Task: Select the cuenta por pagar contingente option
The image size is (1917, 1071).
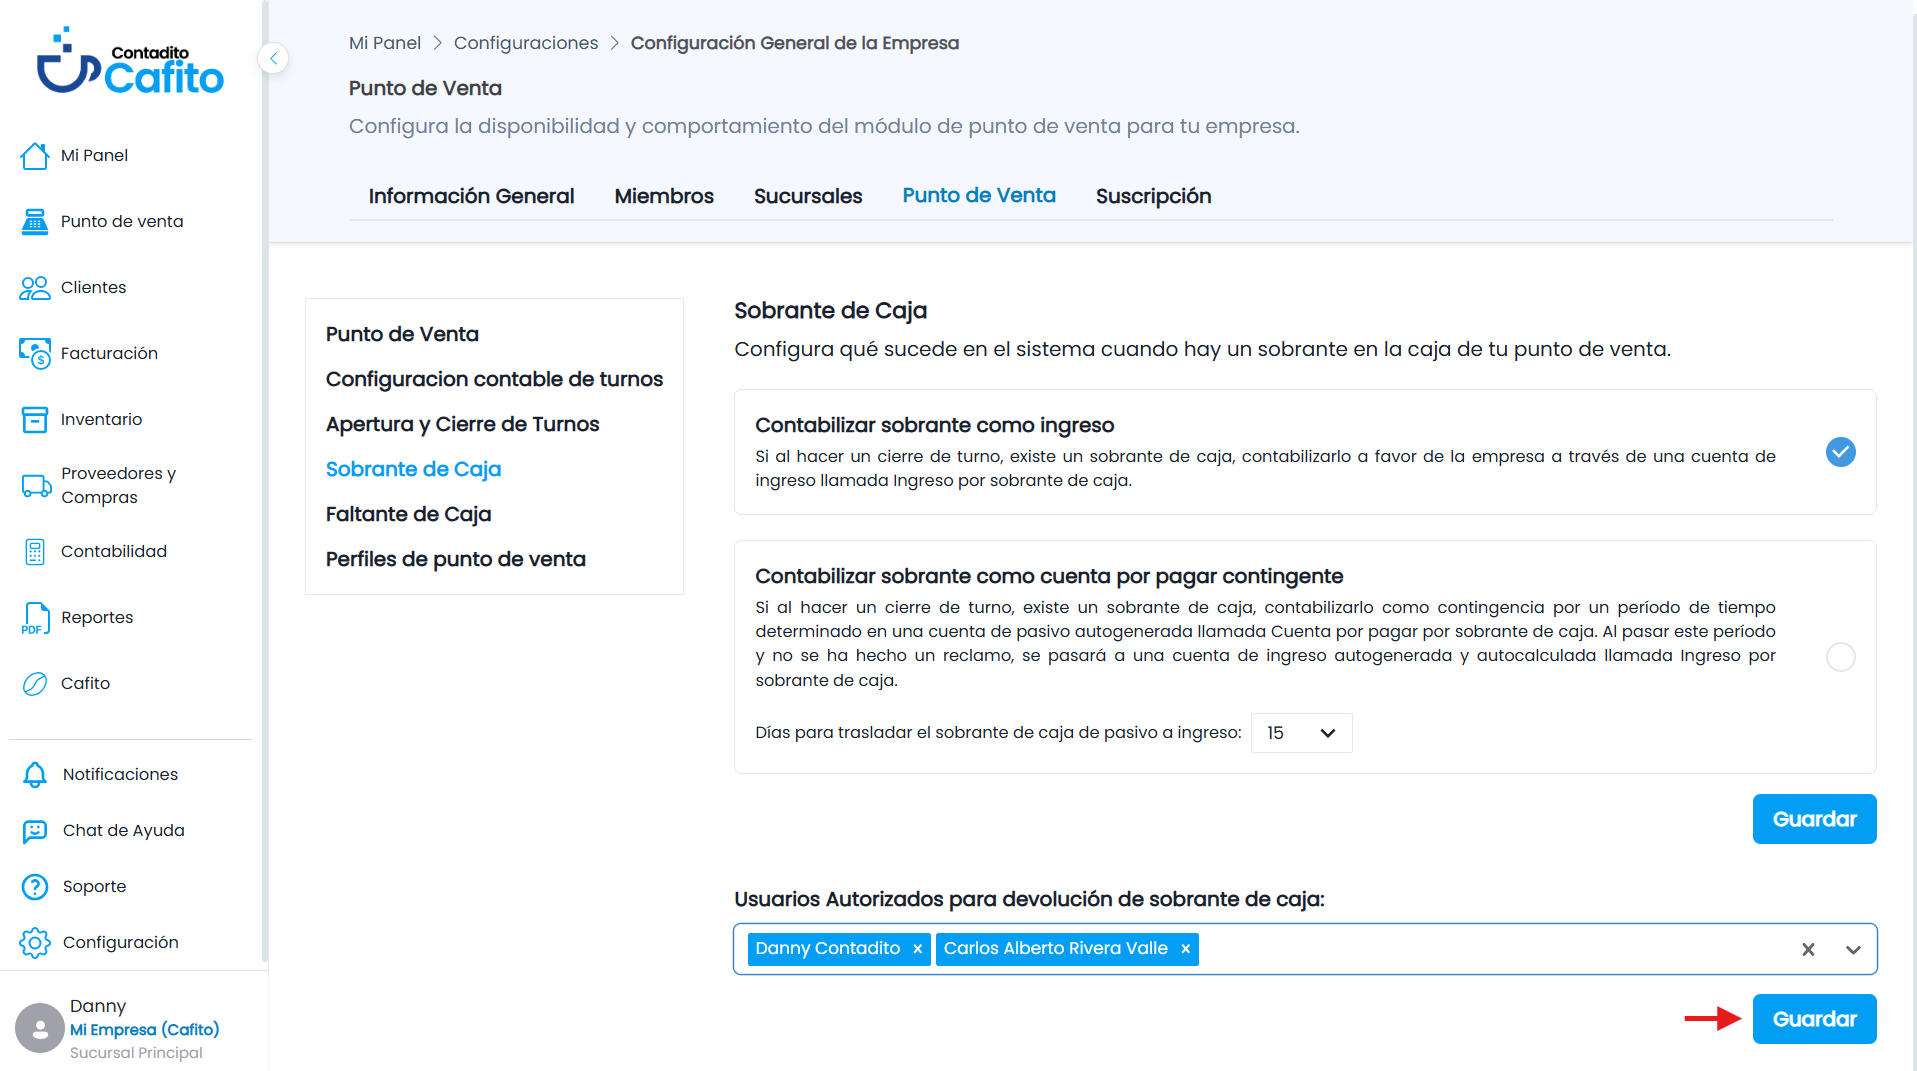Action: [x=1841, y=657]
